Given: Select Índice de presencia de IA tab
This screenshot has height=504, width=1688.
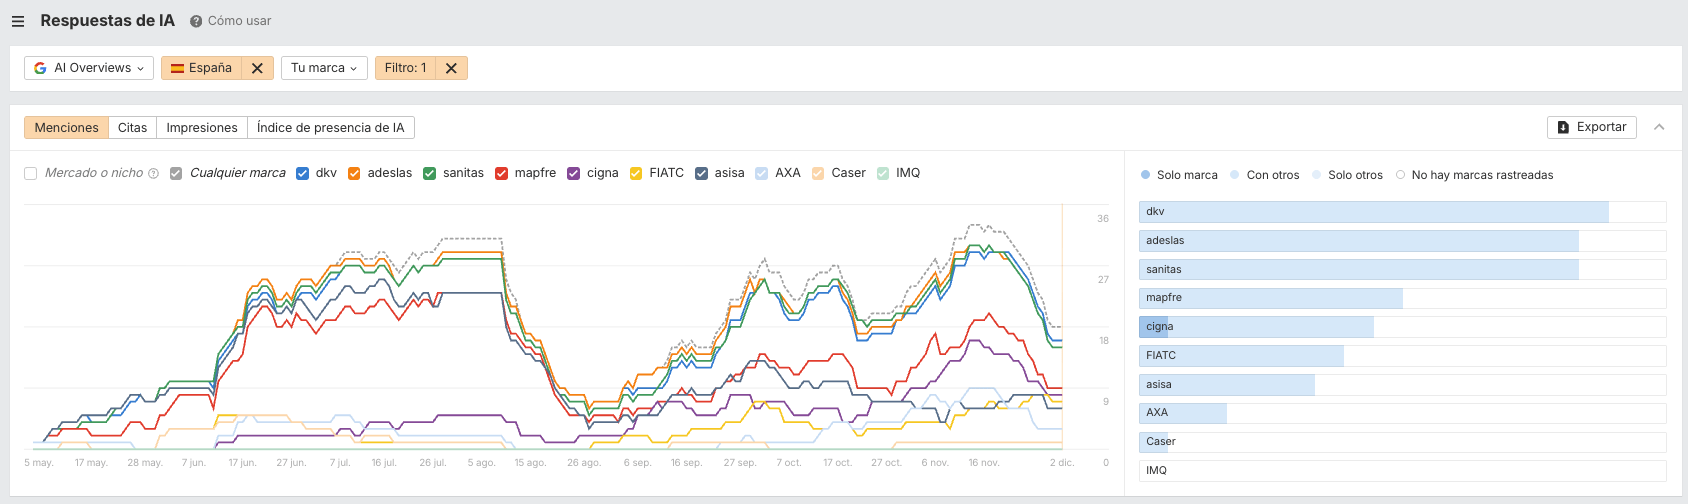Looking at the screenshot, I should (330, 128).
